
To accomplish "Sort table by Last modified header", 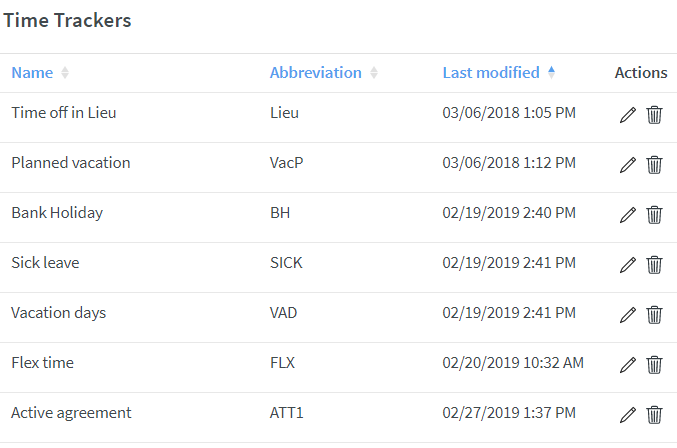I will pos(491,73).
